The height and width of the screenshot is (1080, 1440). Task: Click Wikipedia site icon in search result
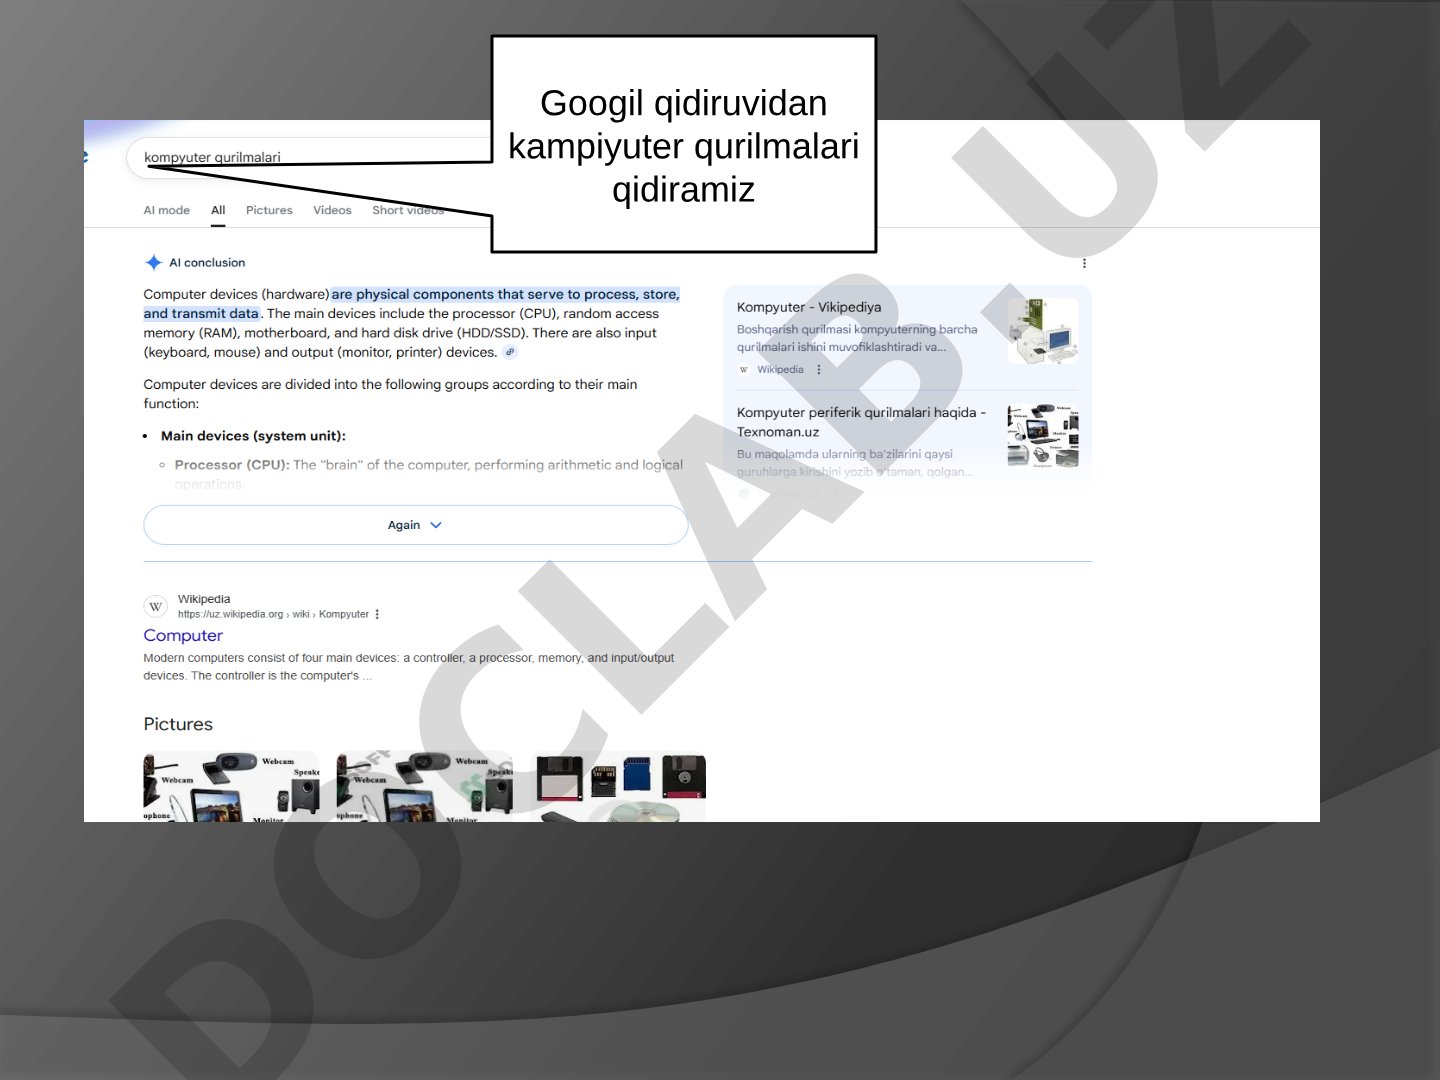155,607
